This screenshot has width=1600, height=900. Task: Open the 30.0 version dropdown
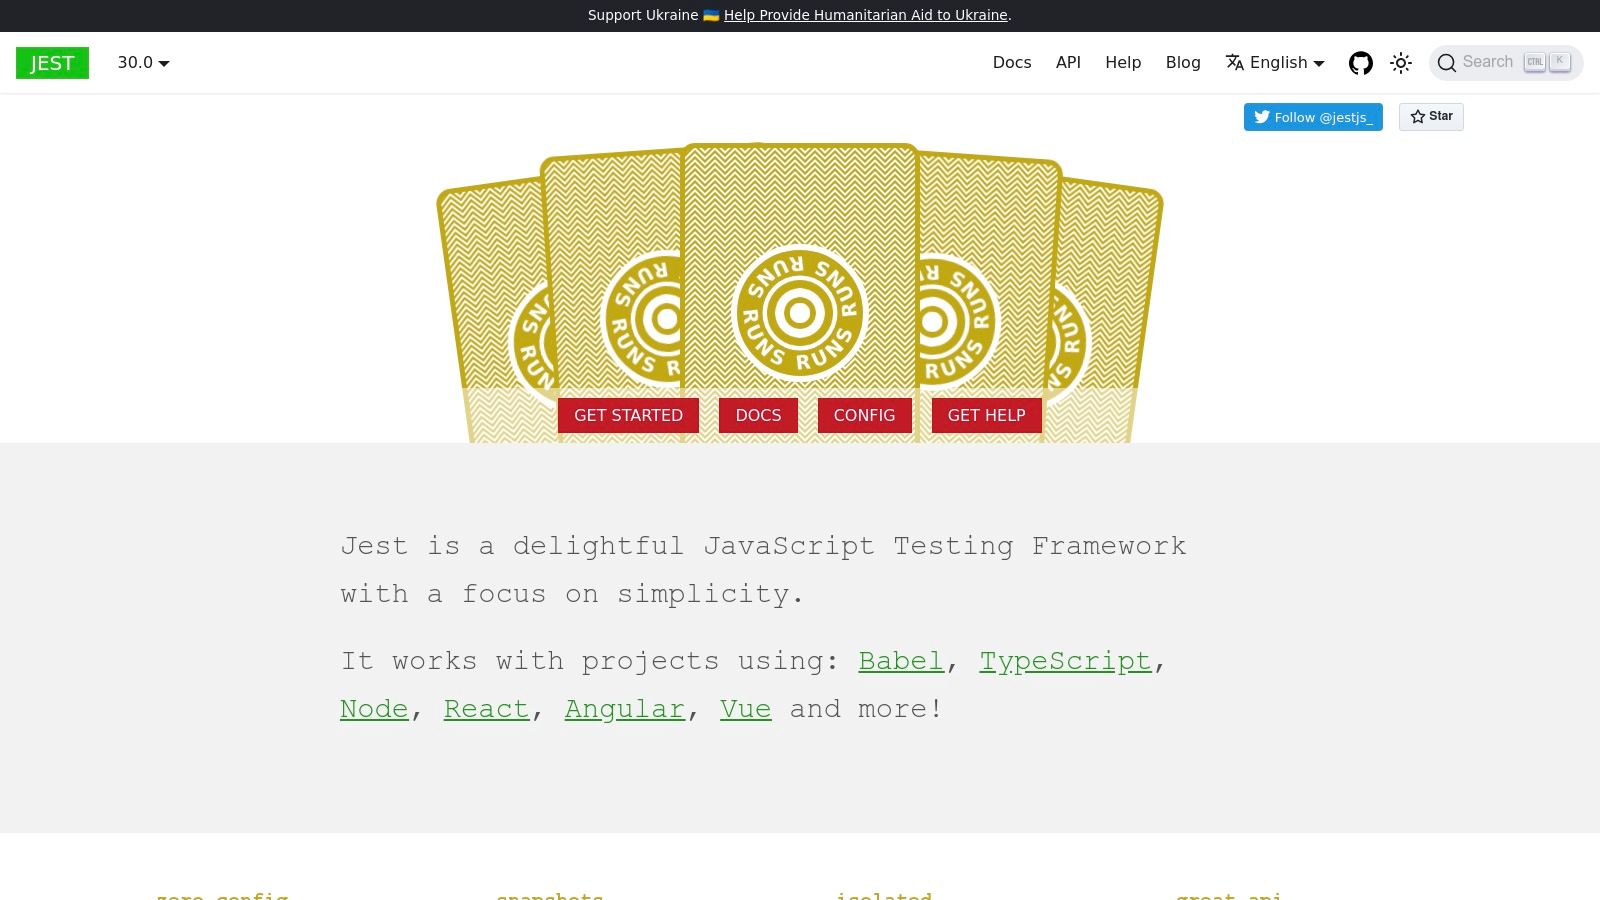coord(144,63)
